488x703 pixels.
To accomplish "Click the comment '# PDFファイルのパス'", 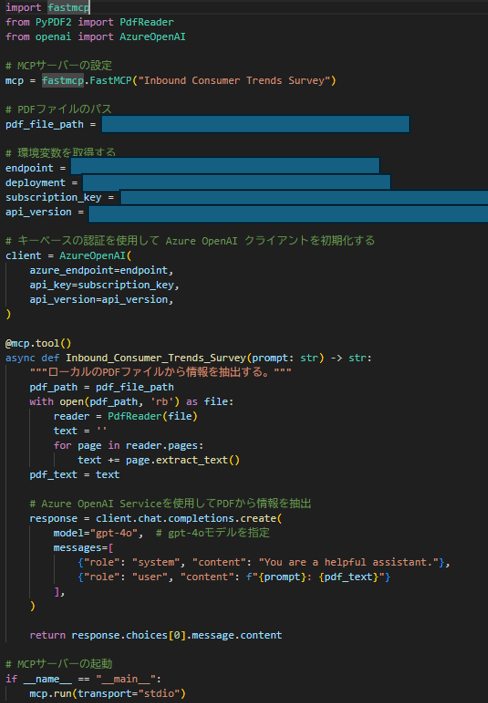I will click(x=58, y=109).
